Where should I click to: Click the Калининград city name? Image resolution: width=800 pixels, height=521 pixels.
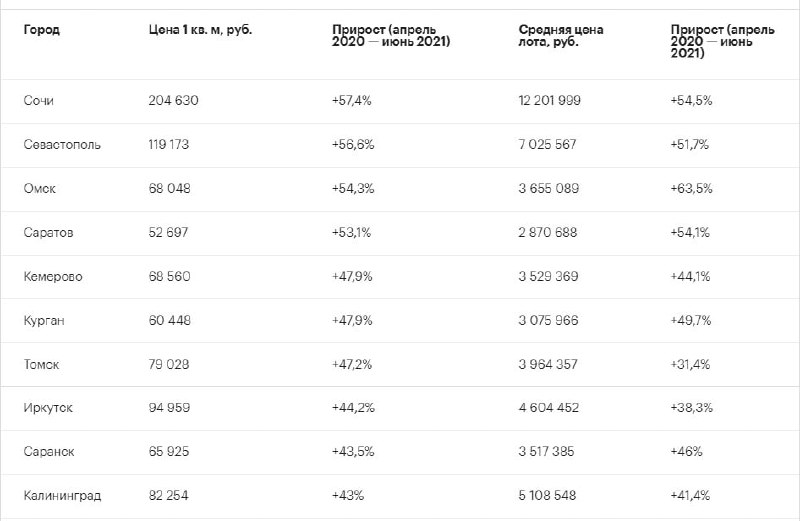[62, 496]
